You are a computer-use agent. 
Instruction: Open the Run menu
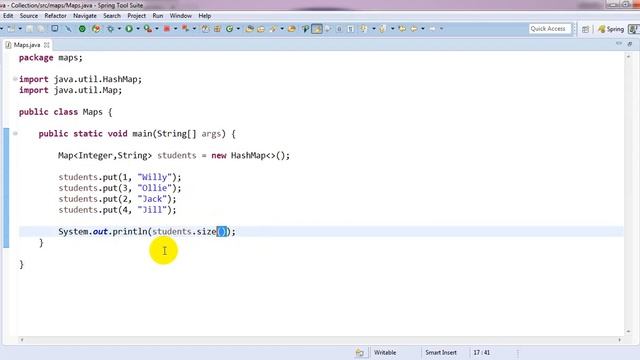click(x=158, y=16)
